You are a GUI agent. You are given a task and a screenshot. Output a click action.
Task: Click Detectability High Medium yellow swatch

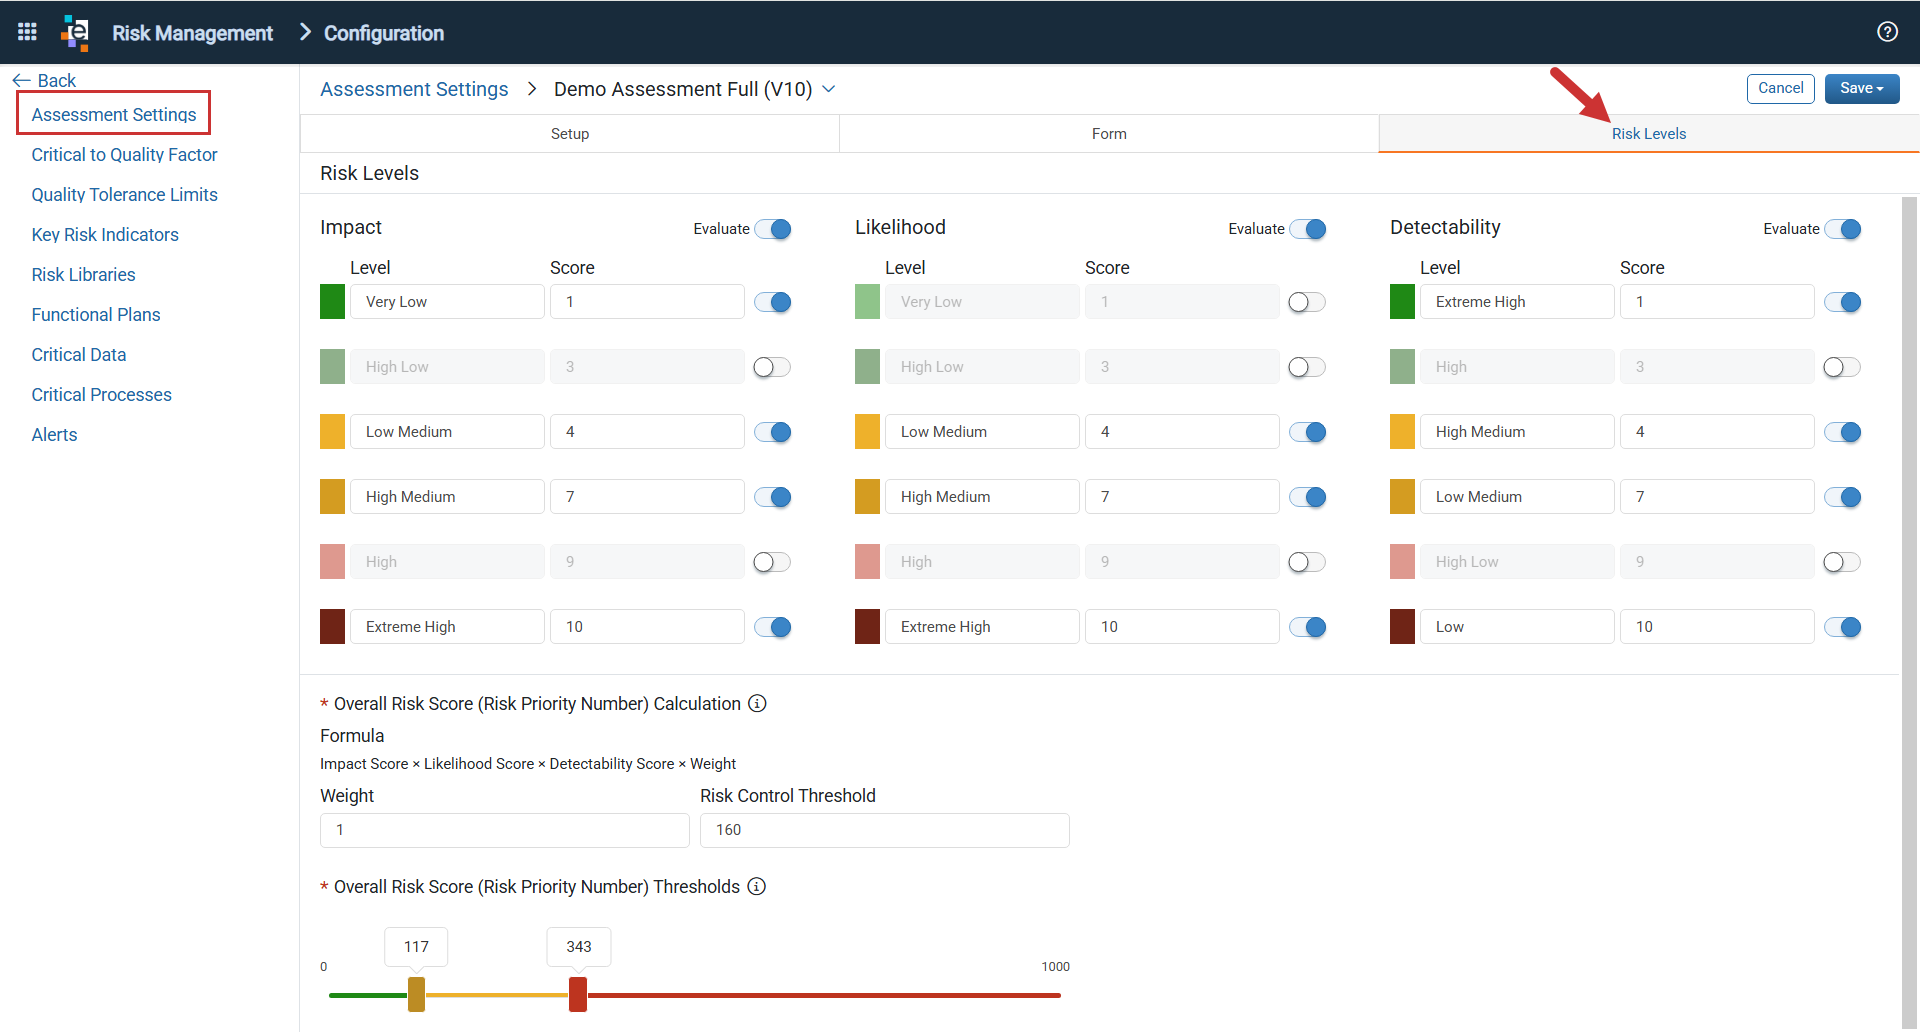point(1402,432)
